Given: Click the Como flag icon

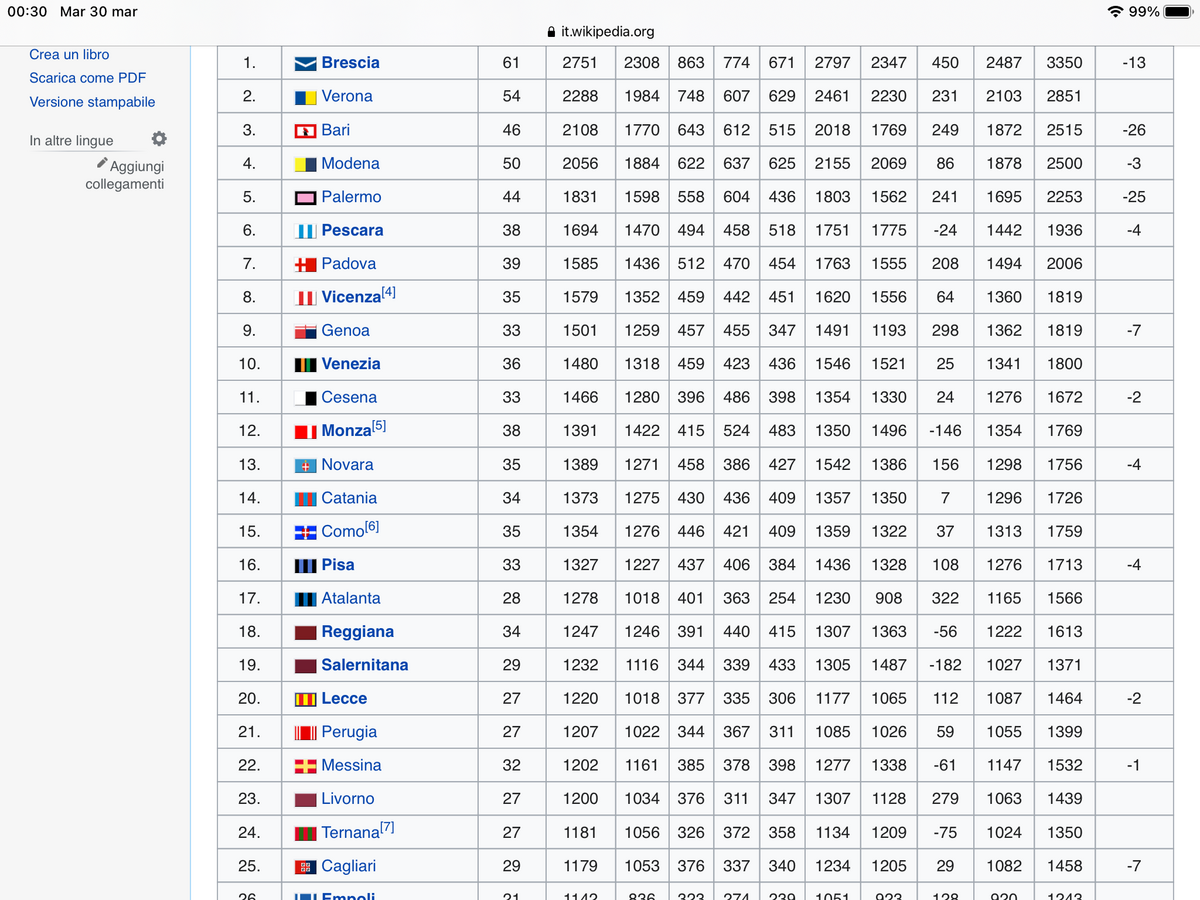Looking at the screenshot, I should (x=305, y=532).
